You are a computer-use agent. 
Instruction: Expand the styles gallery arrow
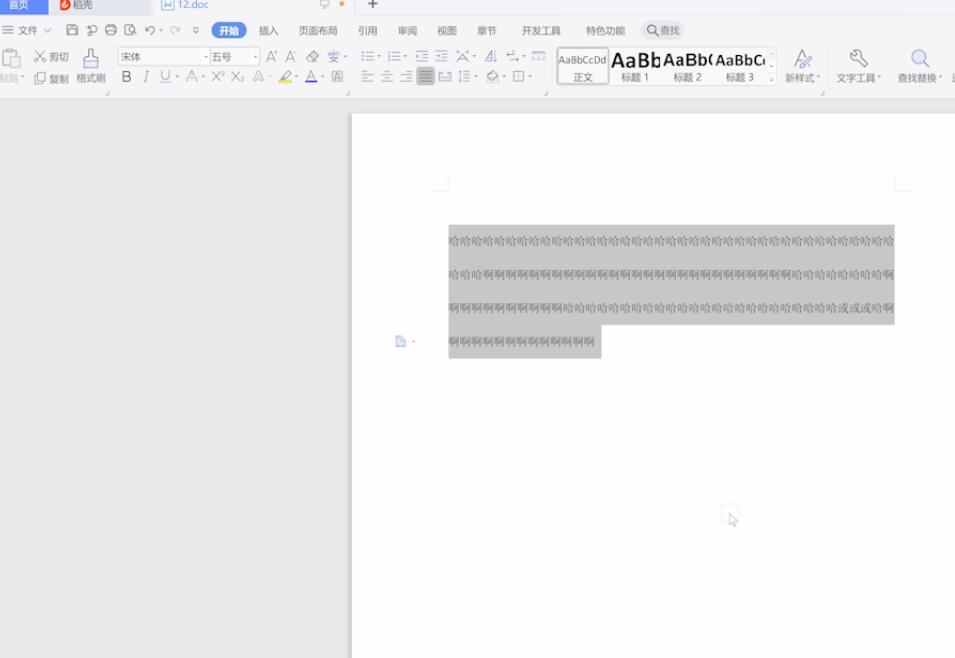[x=771, y=78]
